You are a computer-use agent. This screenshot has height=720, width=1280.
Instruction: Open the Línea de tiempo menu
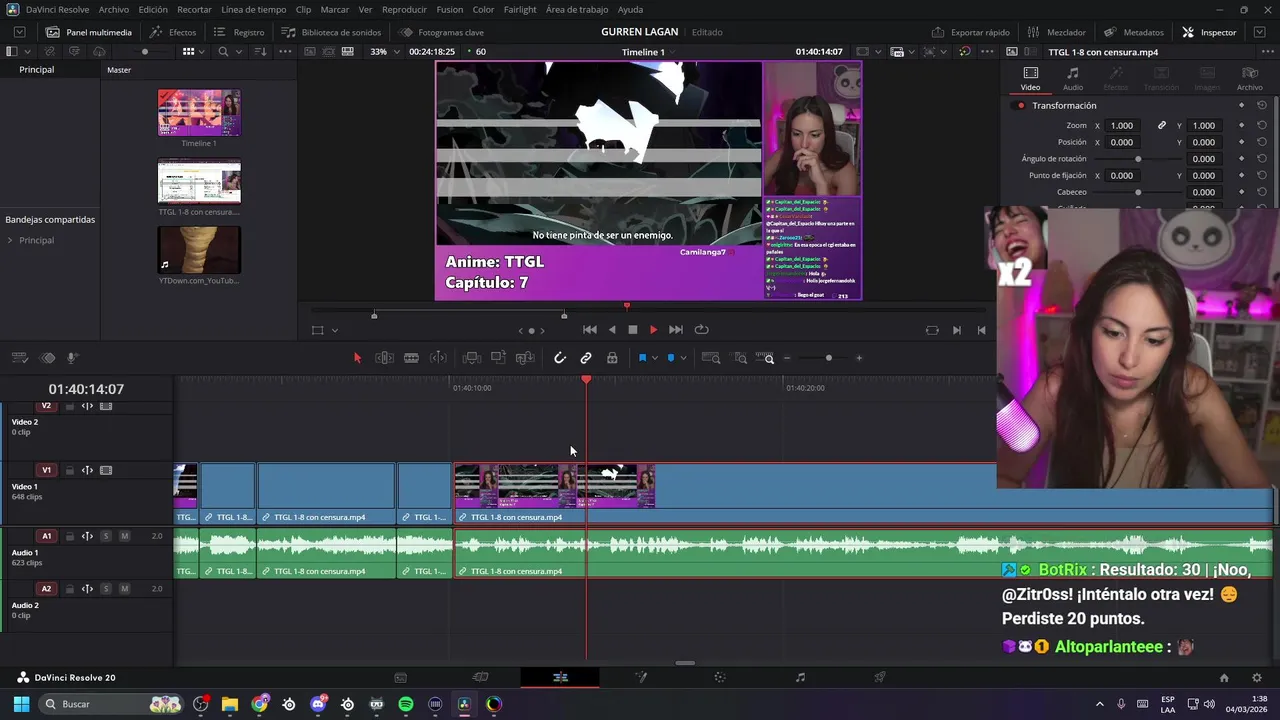pyautogui.click(x=253, y=9)
